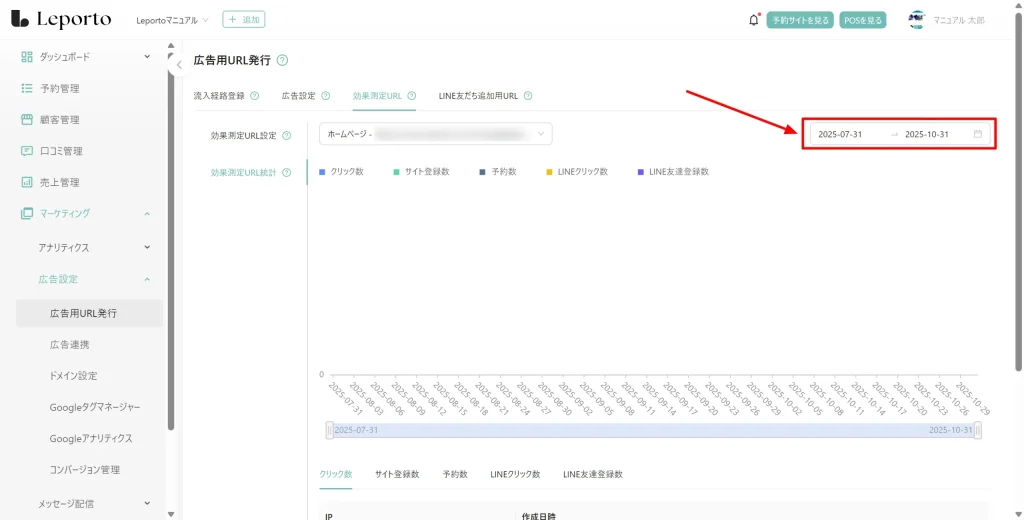Open the user avatar for マニュアル 太郎
Viewport: 1024px width, 520px height.
pyautogui.click(x=916, y=20)
